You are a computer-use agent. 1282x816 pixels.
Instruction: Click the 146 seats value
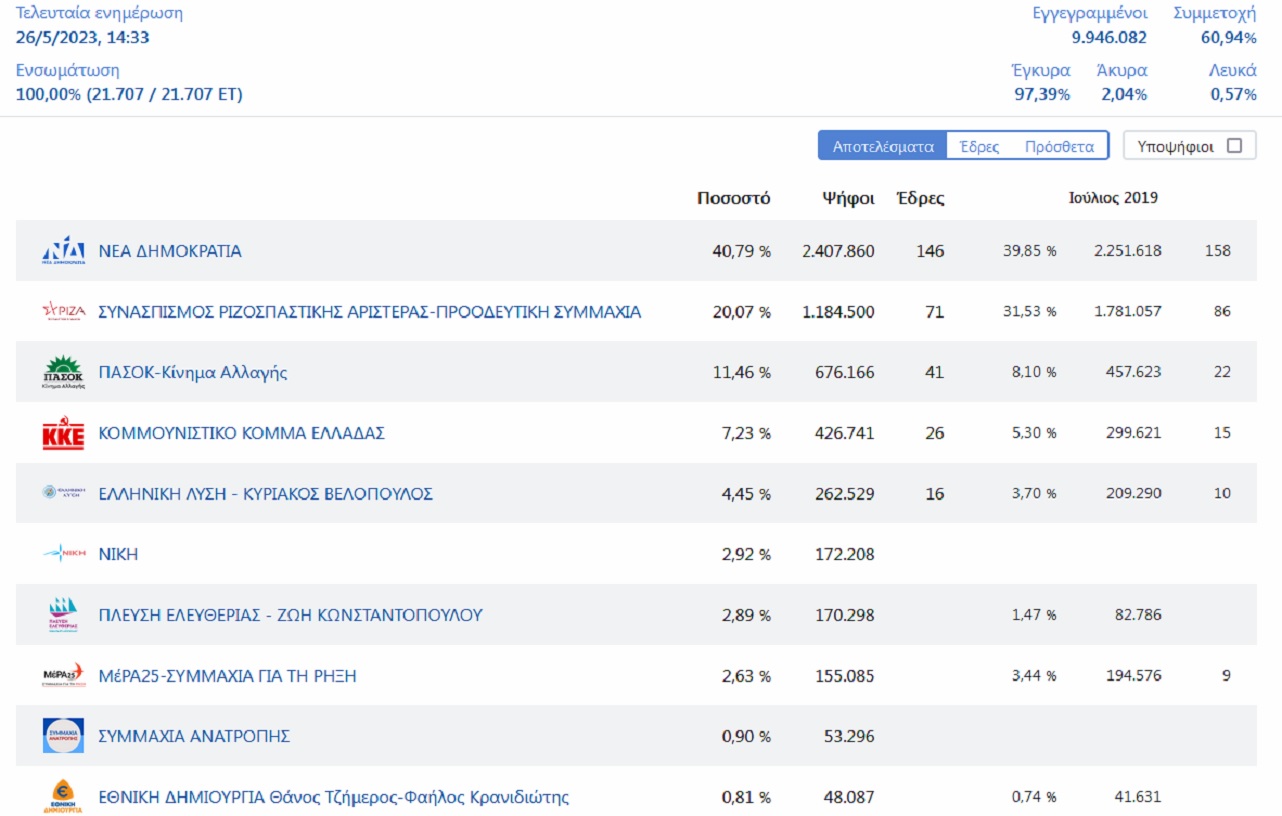930,251
